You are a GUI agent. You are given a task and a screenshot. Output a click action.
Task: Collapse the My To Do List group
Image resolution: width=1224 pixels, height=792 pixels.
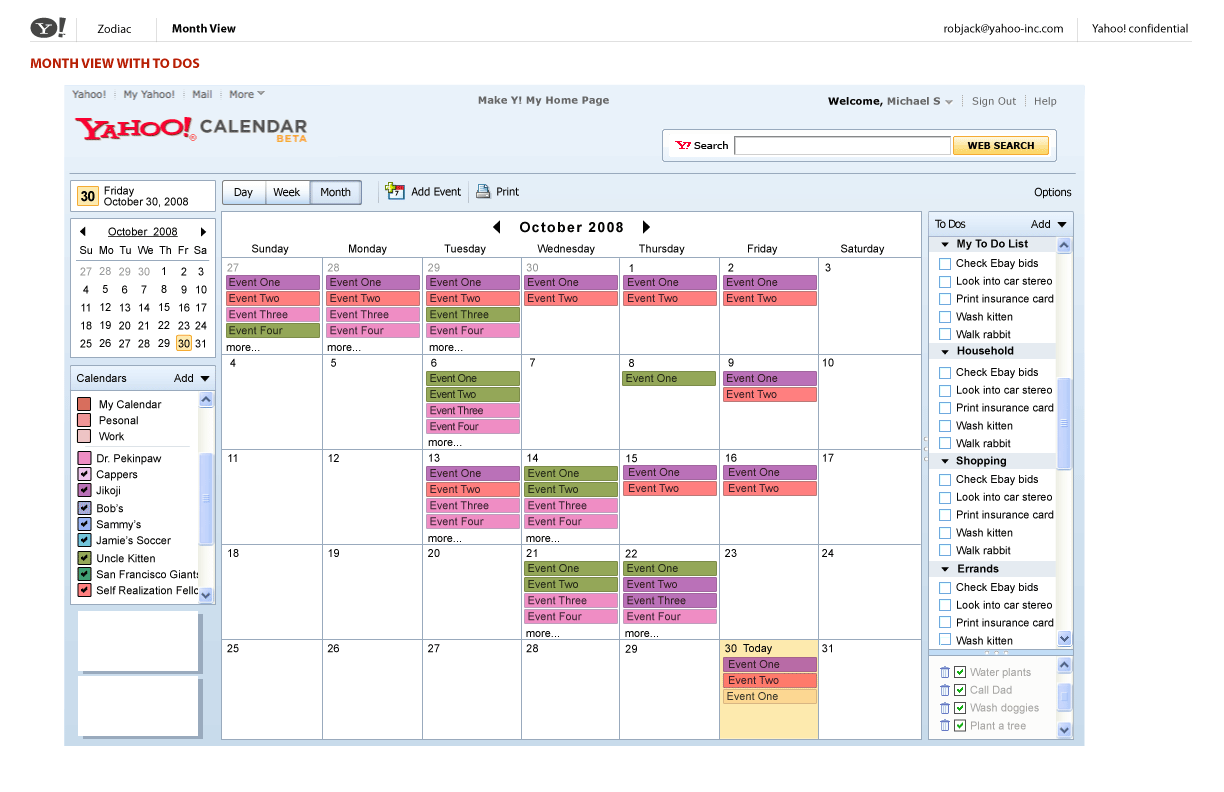[x=945, y=244]
